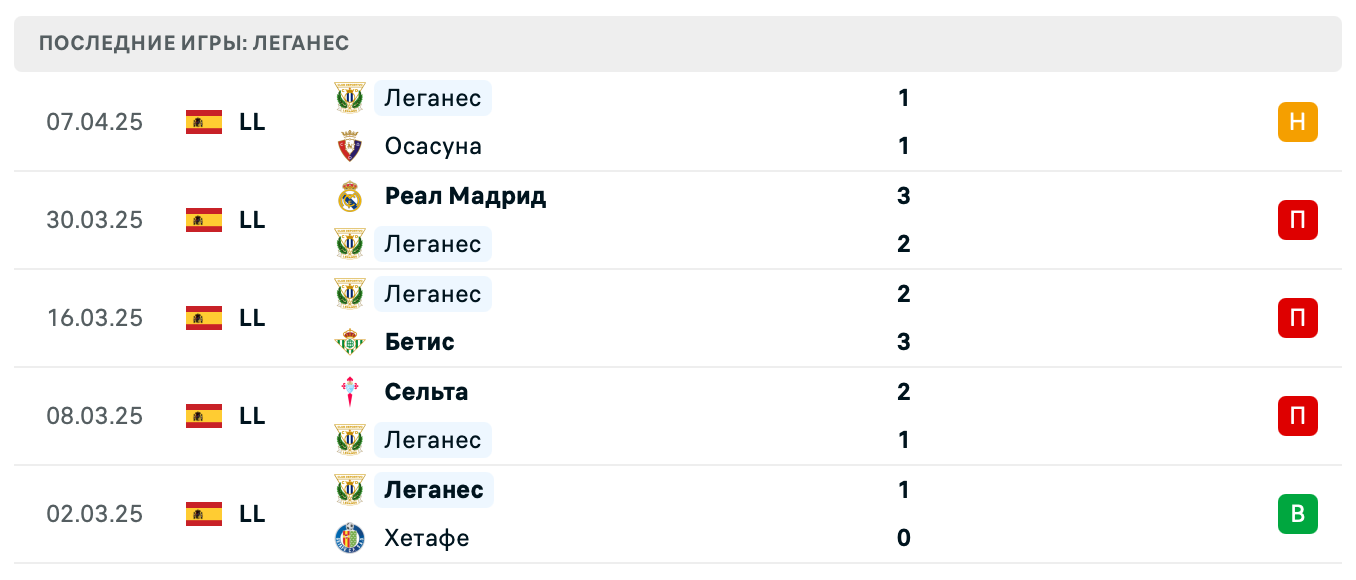Click the Real Madrid club crest
The width and height of the screenshot is (1356, 580).
click(x=350, y=196)
